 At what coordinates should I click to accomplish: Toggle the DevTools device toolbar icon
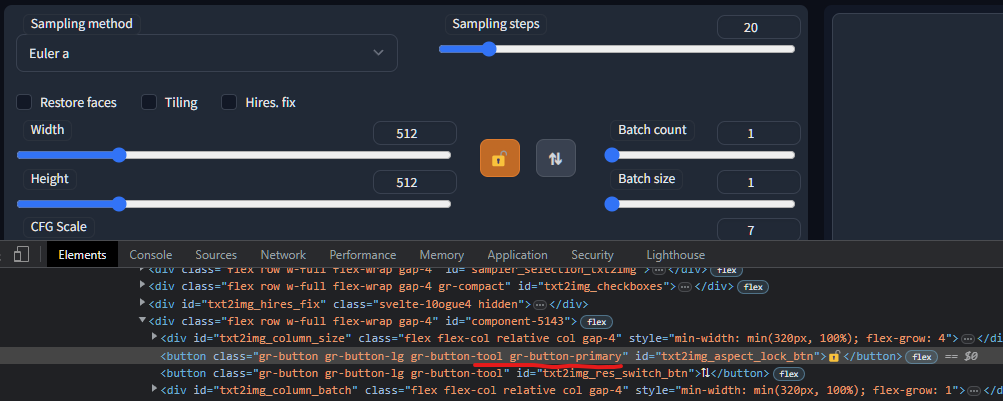click(x=22, y=255)
